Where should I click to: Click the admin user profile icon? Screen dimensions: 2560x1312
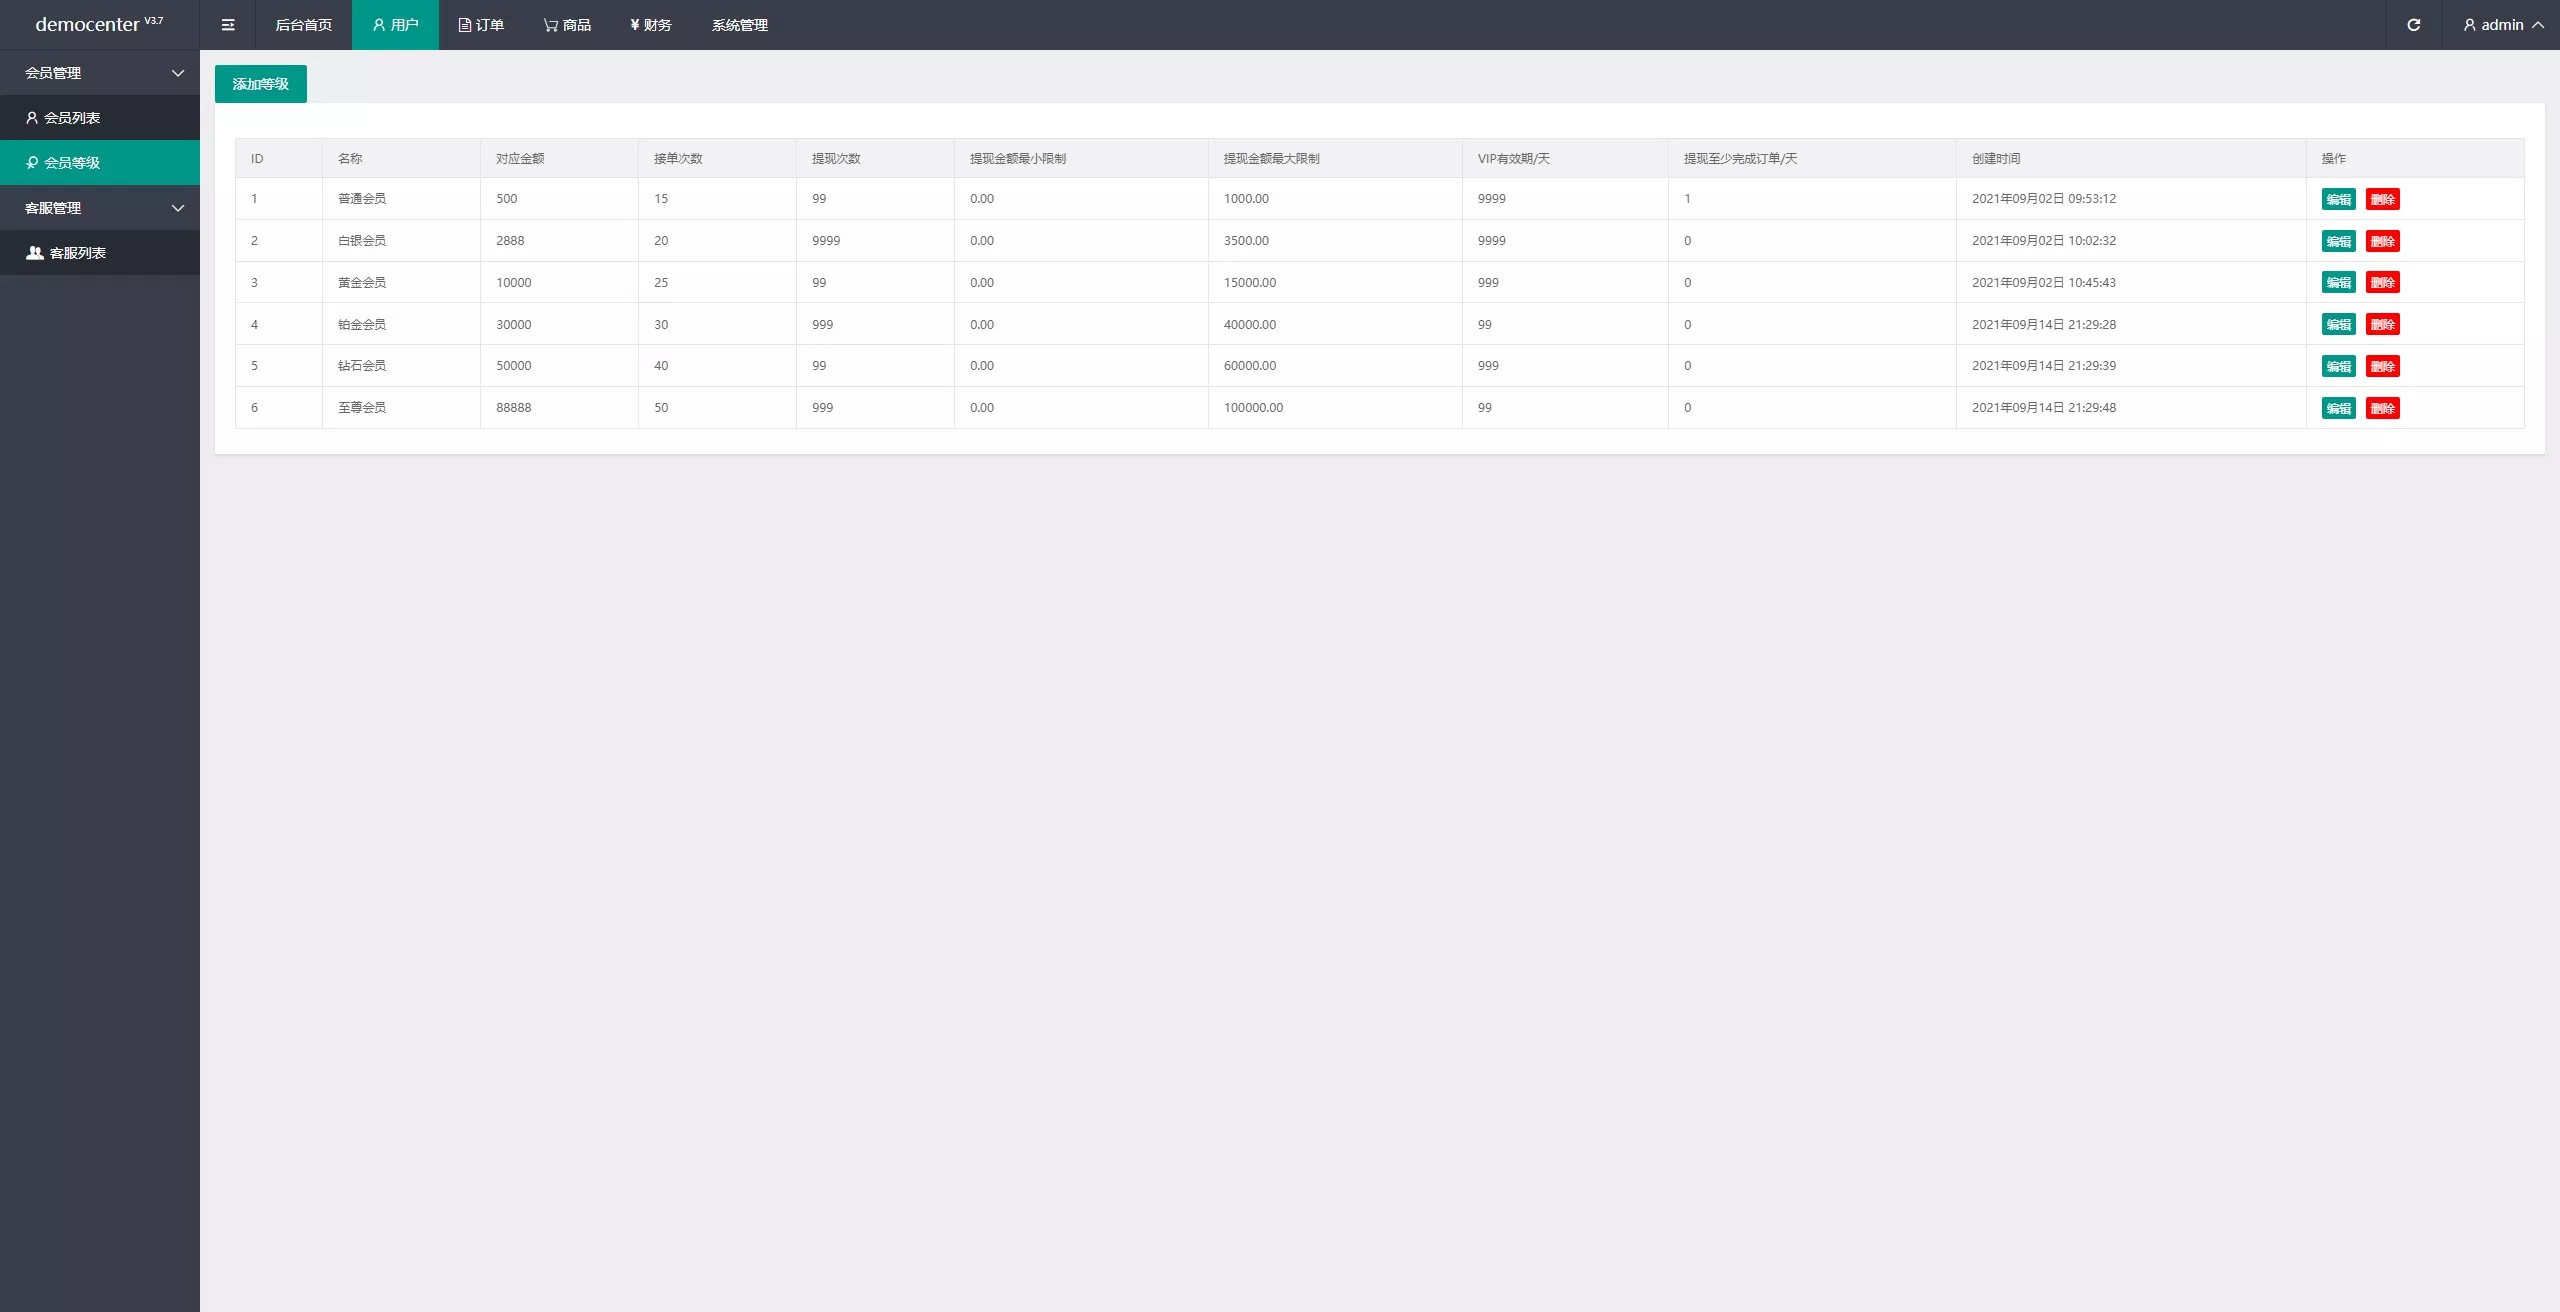[x=2469, y=25]
